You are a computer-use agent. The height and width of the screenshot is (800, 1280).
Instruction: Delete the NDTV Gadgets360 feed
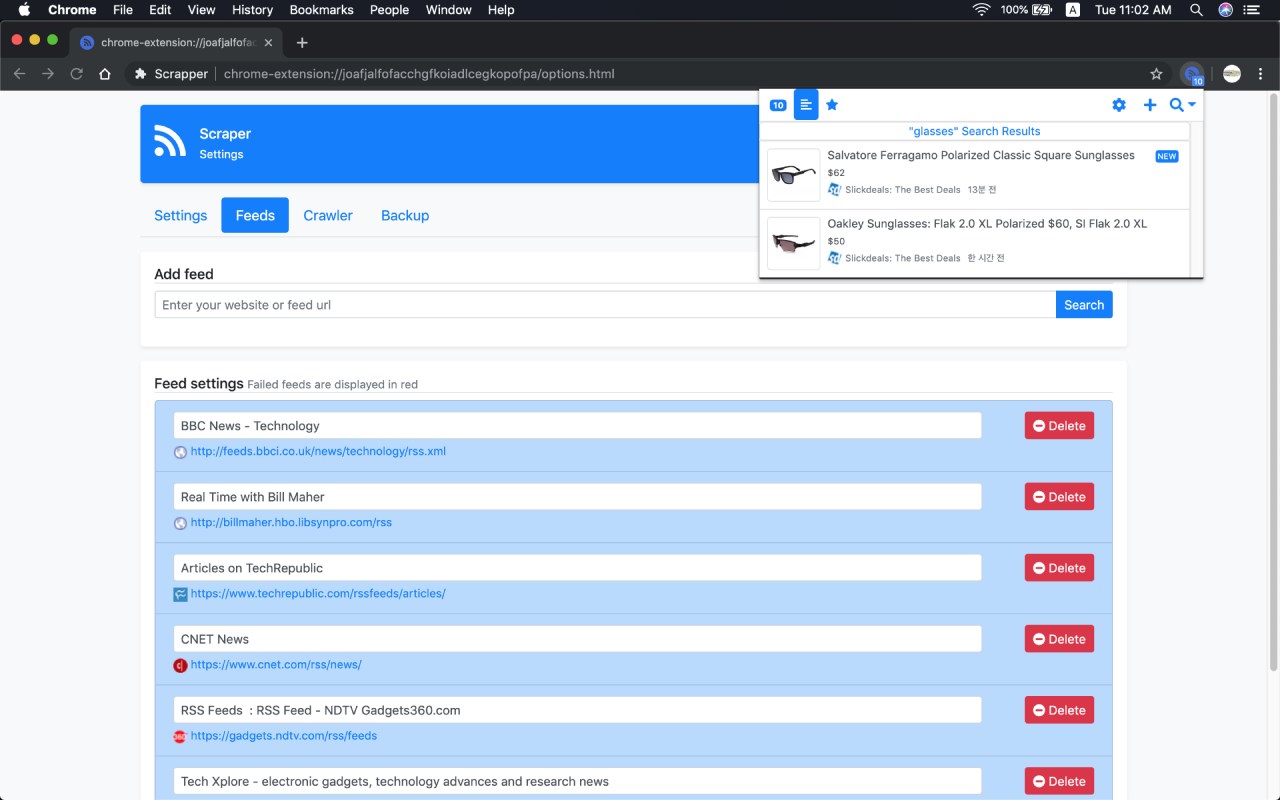(x=1059, y=710)
